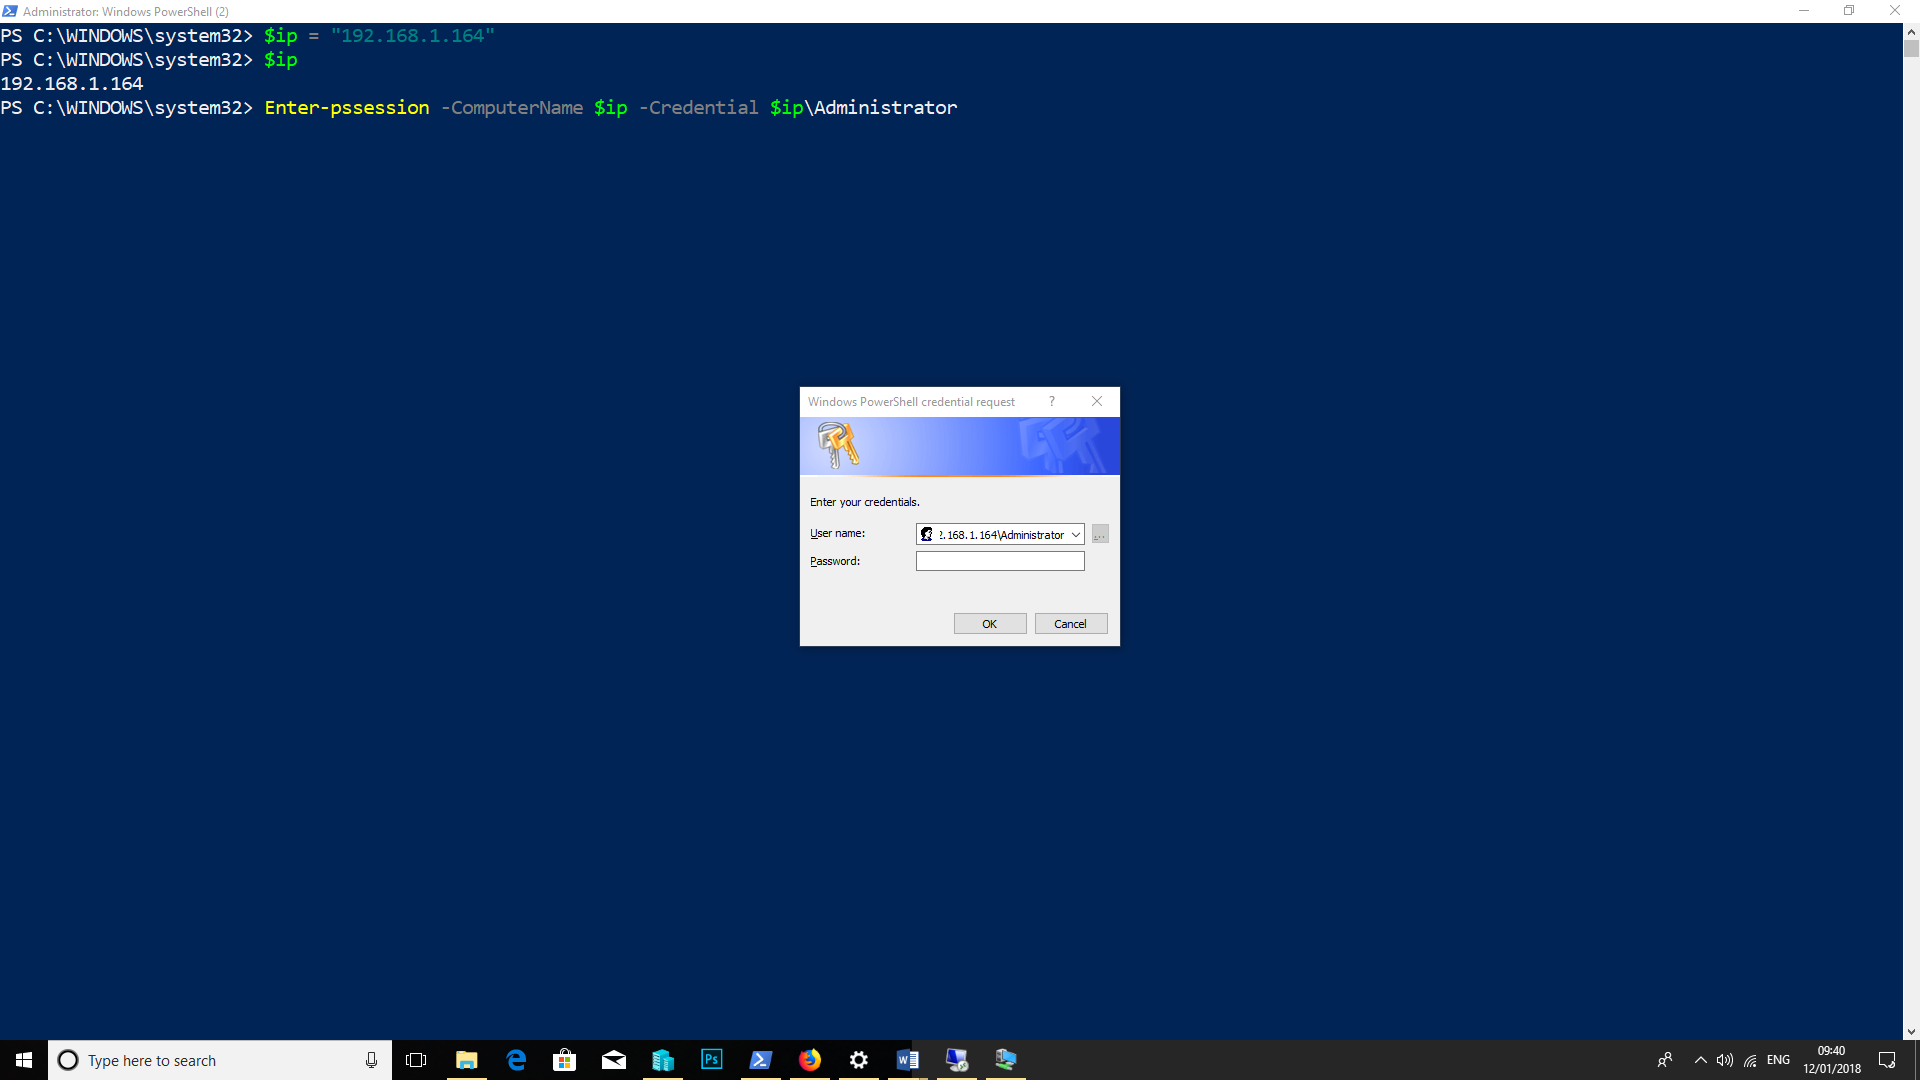1920x1080 pixels.
Task: Click the 192.168.1.164 output line
Action: [72, 83]
